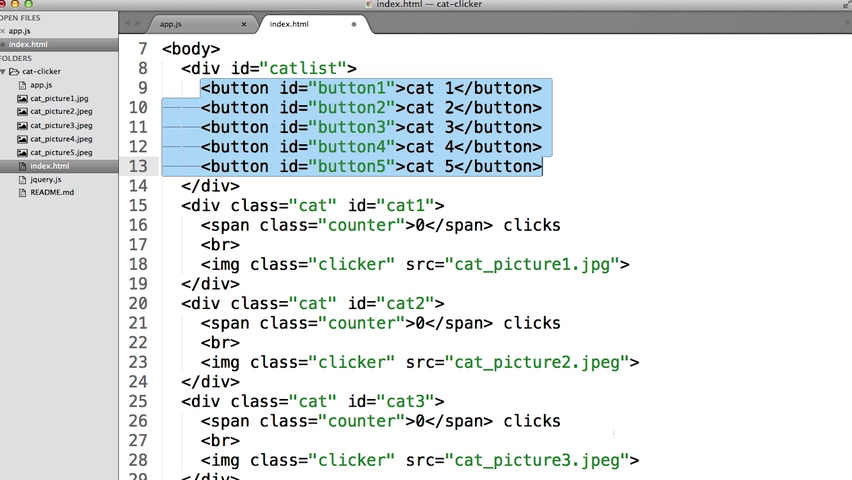Click line number 20 in gutter

(x=138, y=303)
